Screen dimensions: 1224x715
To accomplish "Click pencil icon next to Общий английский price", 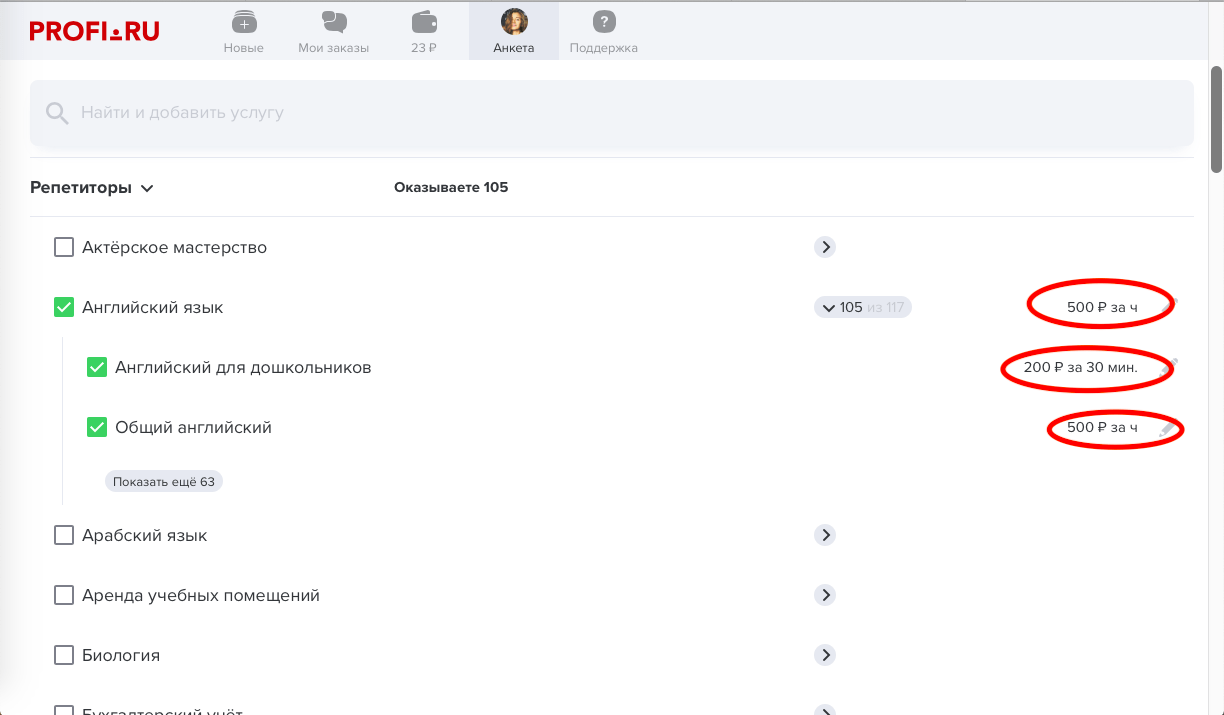I will (x=1167, y=428).
